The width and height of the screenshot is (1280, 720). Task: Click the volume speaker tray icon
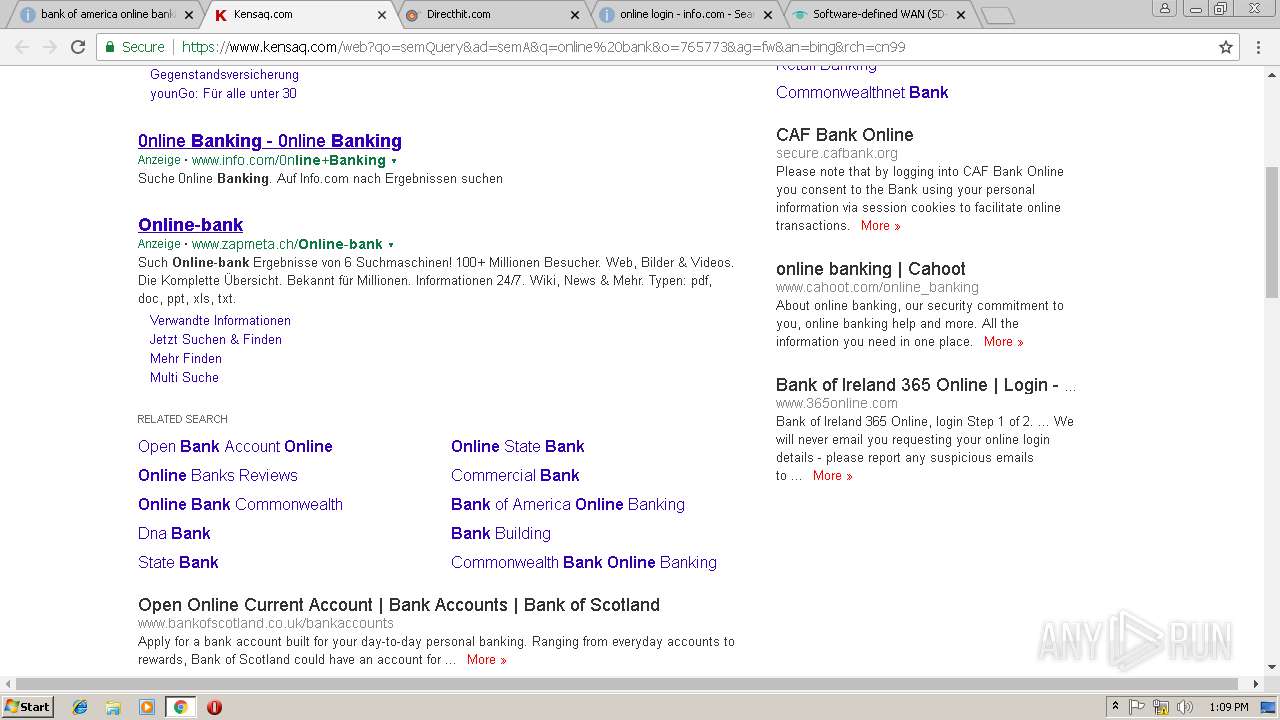click(x=1185, y=707)
